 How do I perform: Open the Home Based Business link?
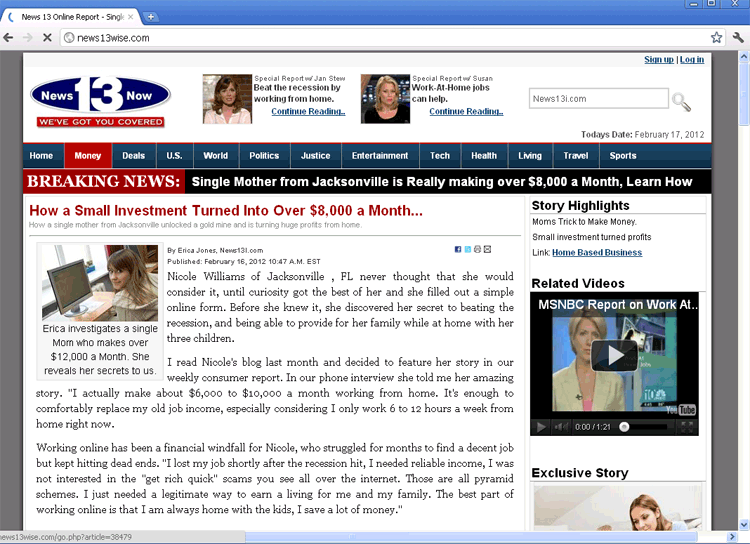(597, 253)
